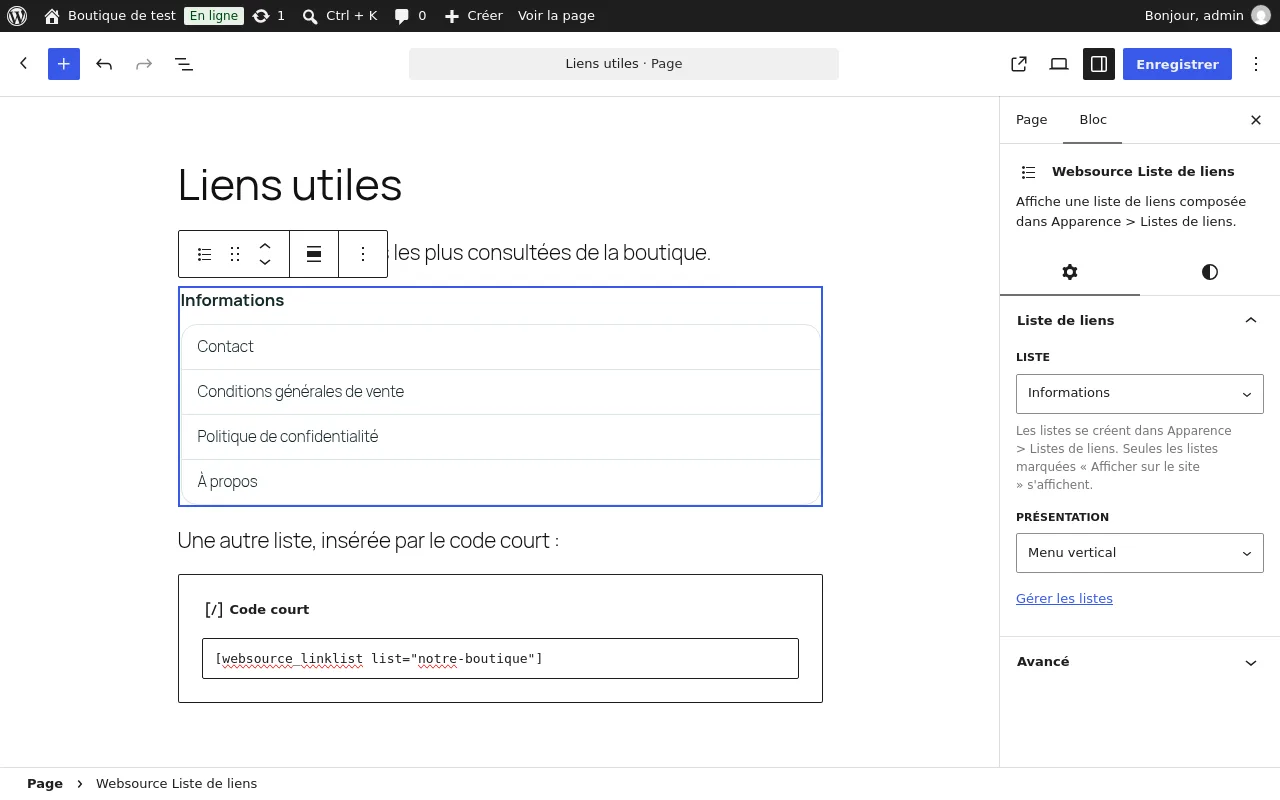Open the Ctrl + K search command

[x=340, y=16]
